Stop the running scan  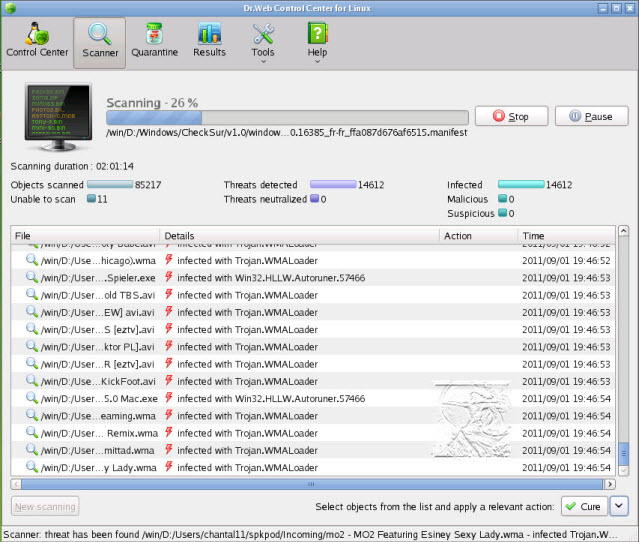pyautogui.click(x=511, y=116)
